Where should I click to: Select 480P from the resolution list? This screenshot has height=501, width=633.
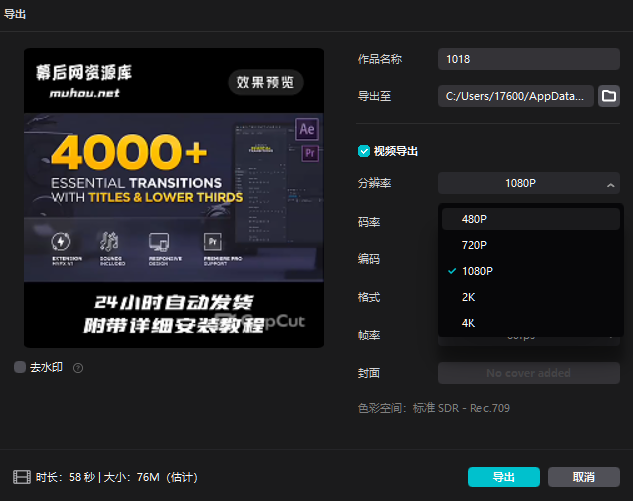475,219
